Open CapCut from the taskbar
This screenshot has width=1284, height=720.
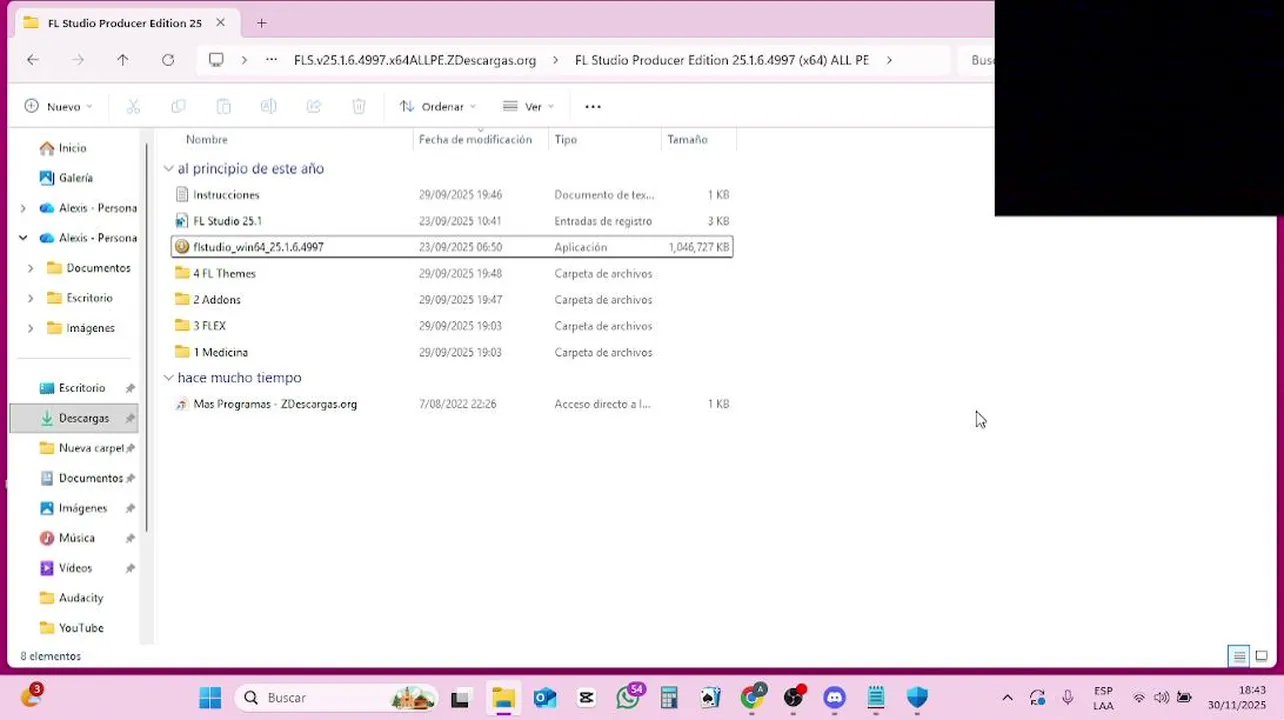coord(586,697)
